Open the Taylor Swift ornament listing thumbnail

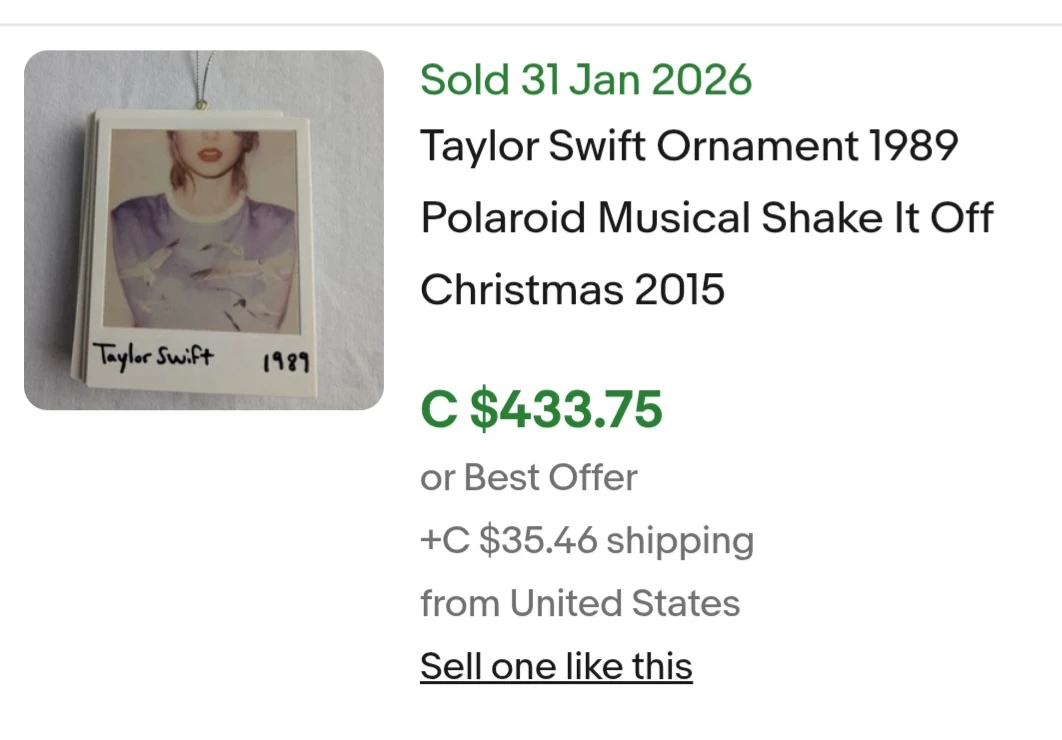pyautogui.click(x=205, y=230)
